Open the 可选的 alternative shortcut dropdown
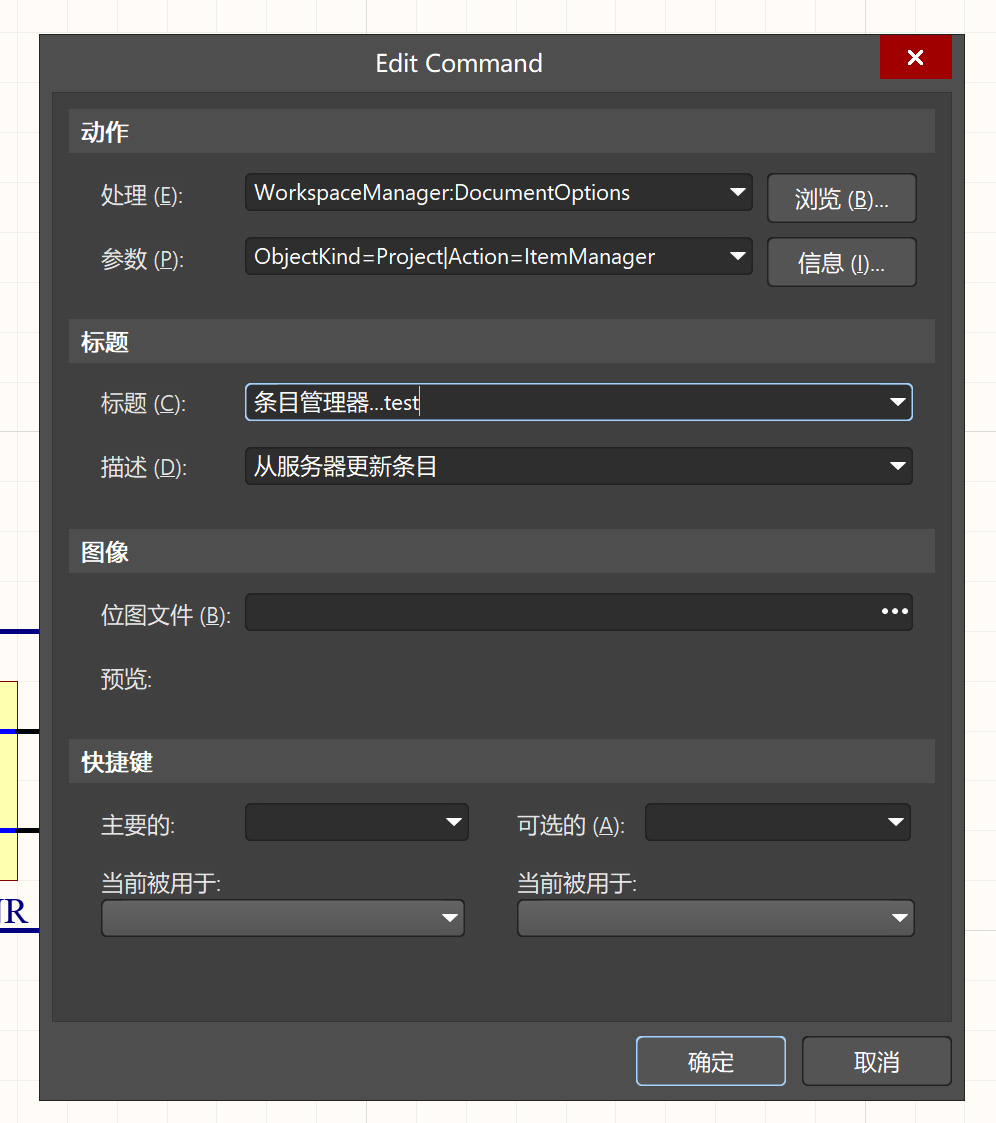This screenshot has width=996, height=1123. 896,822
